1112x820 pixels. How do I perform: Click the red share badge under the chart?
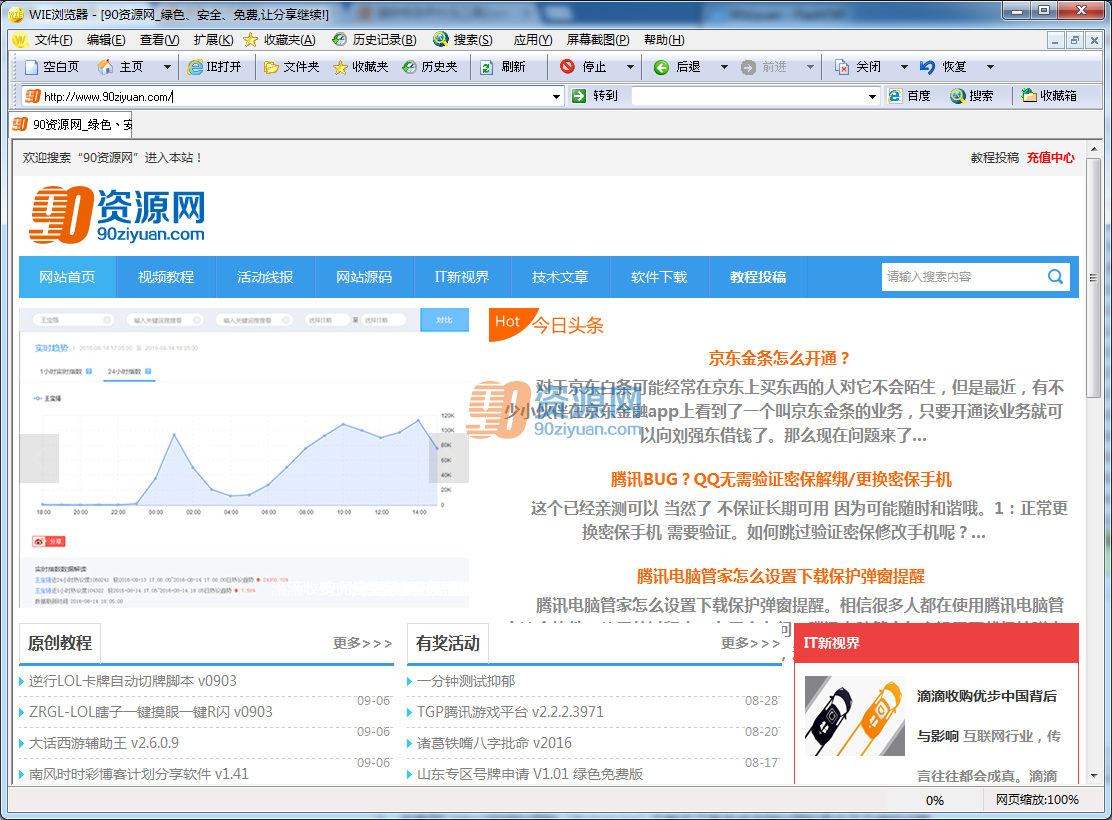pos(48,541)
